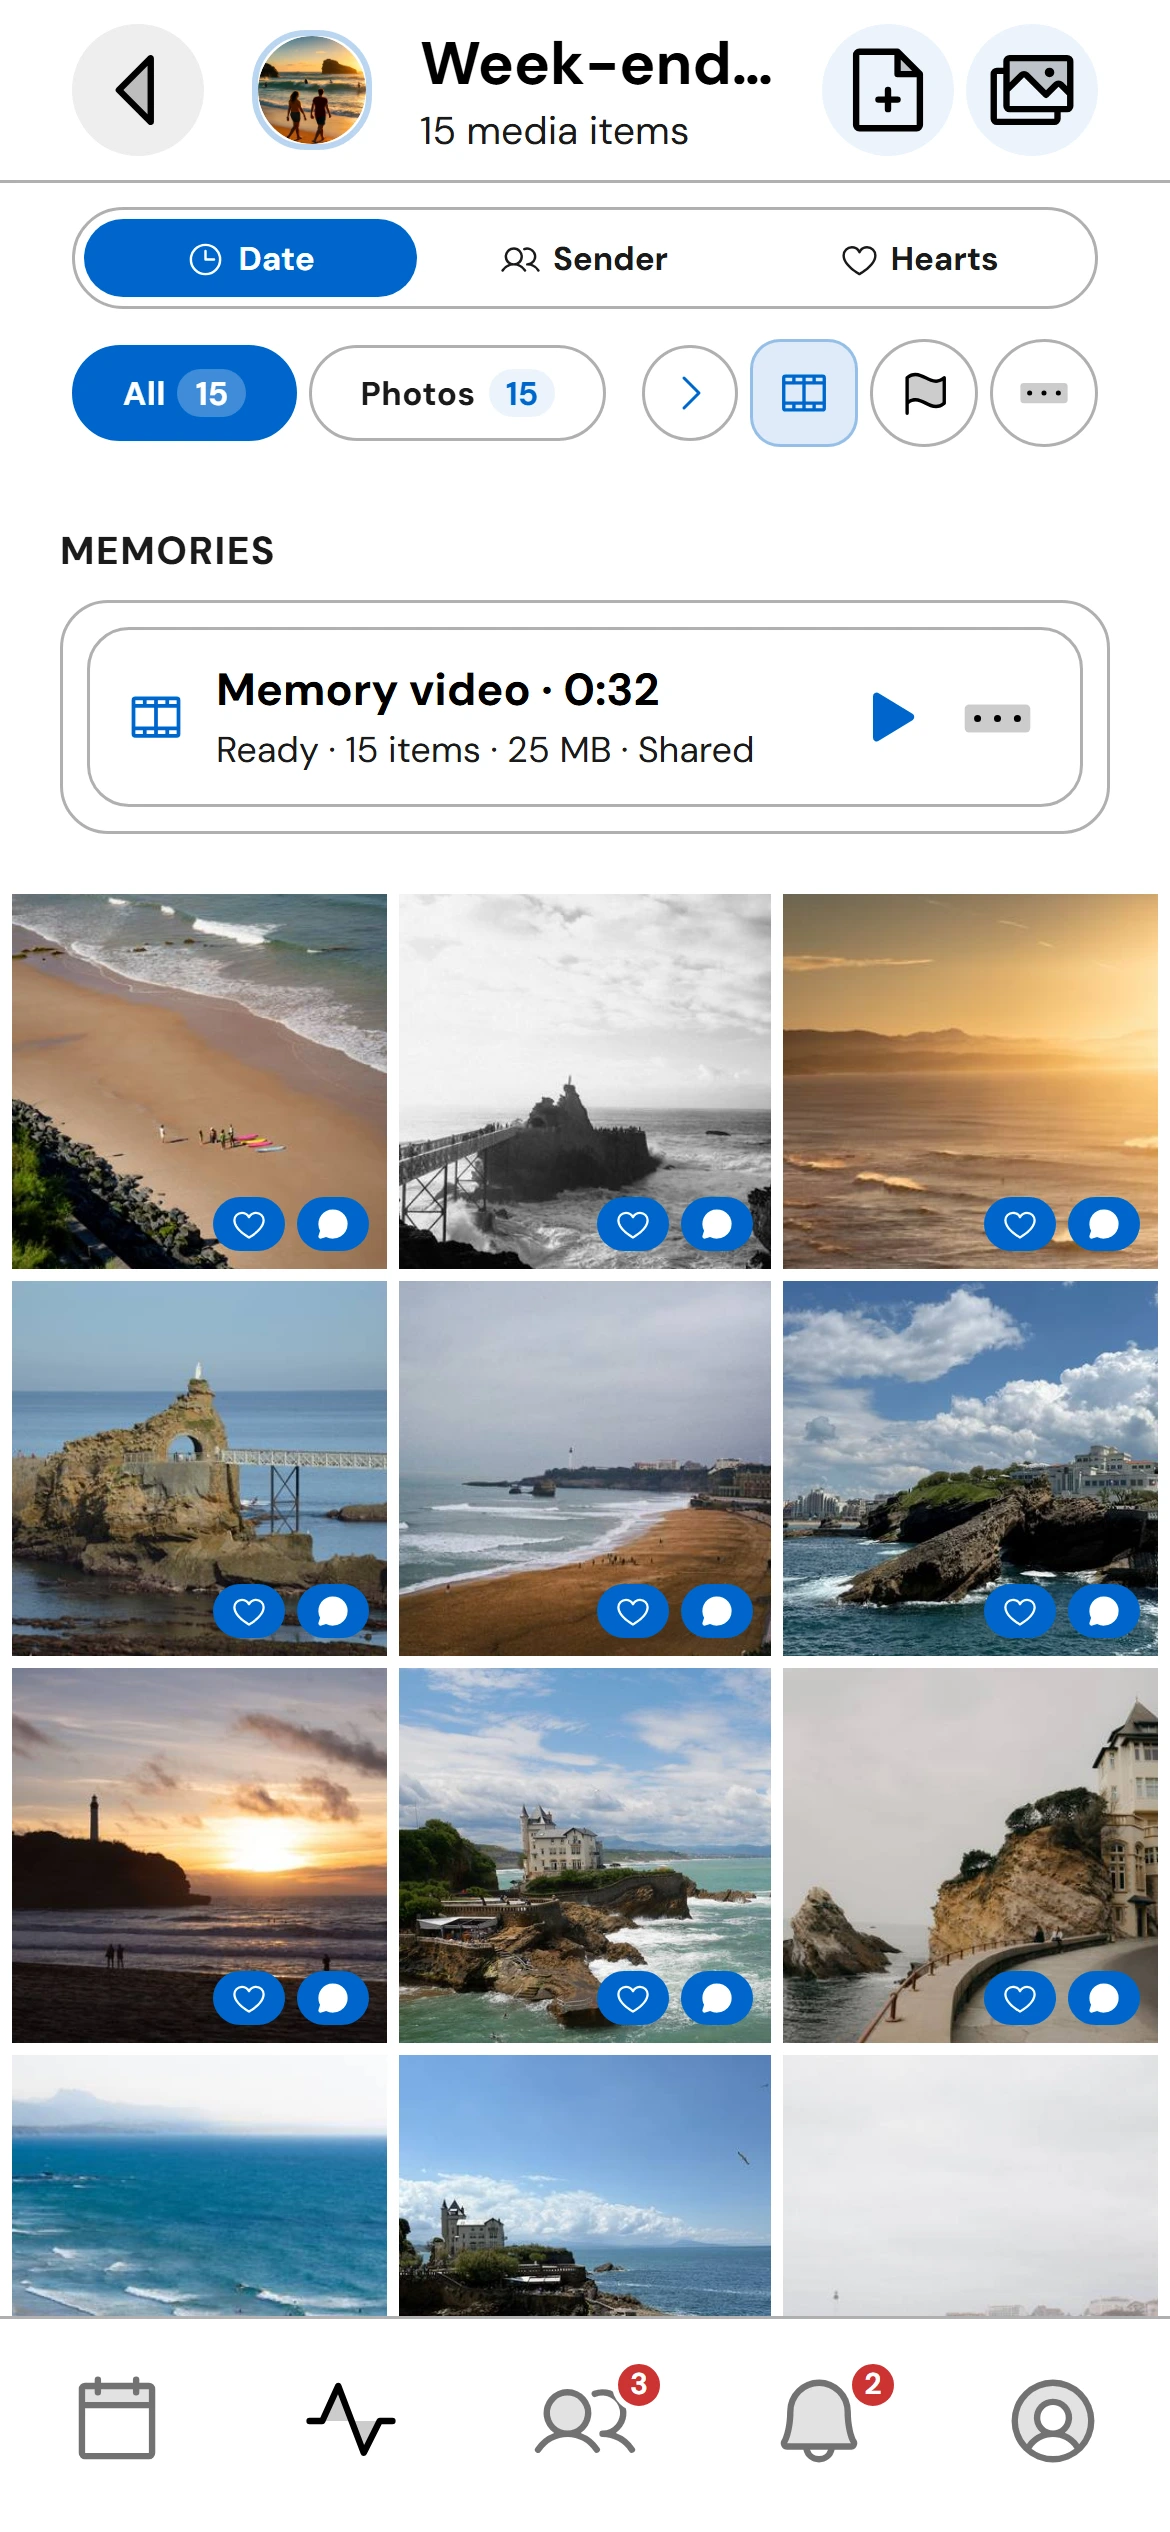Viewport: 1170px width, 2532px height.
Task: Open the photo gallery picker icon
Action: [x=1032, y=90]
